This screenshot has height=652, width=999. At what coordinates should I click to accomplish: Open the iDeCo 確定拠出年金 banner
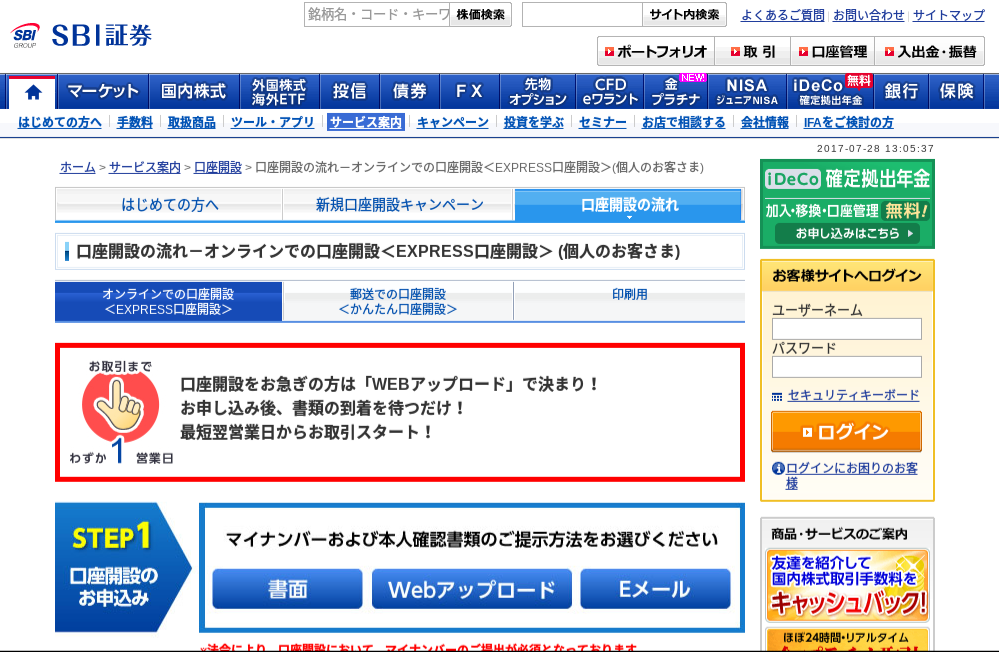847,204
